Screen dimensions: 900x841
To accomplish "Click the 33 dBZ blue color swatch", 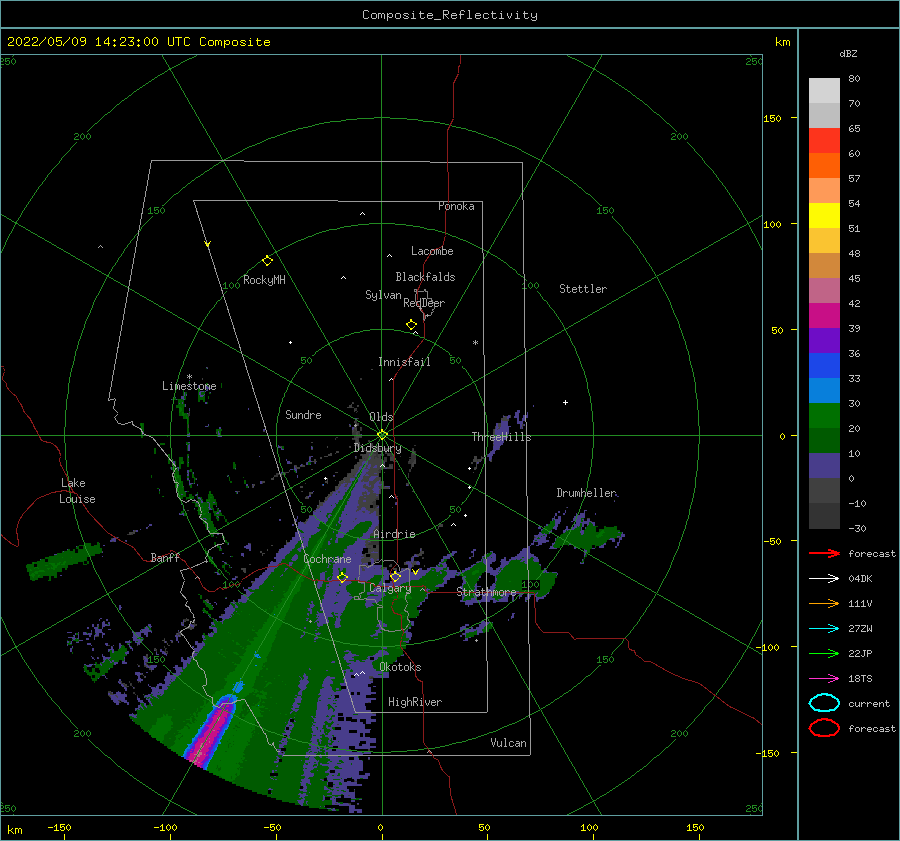I will (824, 365).
